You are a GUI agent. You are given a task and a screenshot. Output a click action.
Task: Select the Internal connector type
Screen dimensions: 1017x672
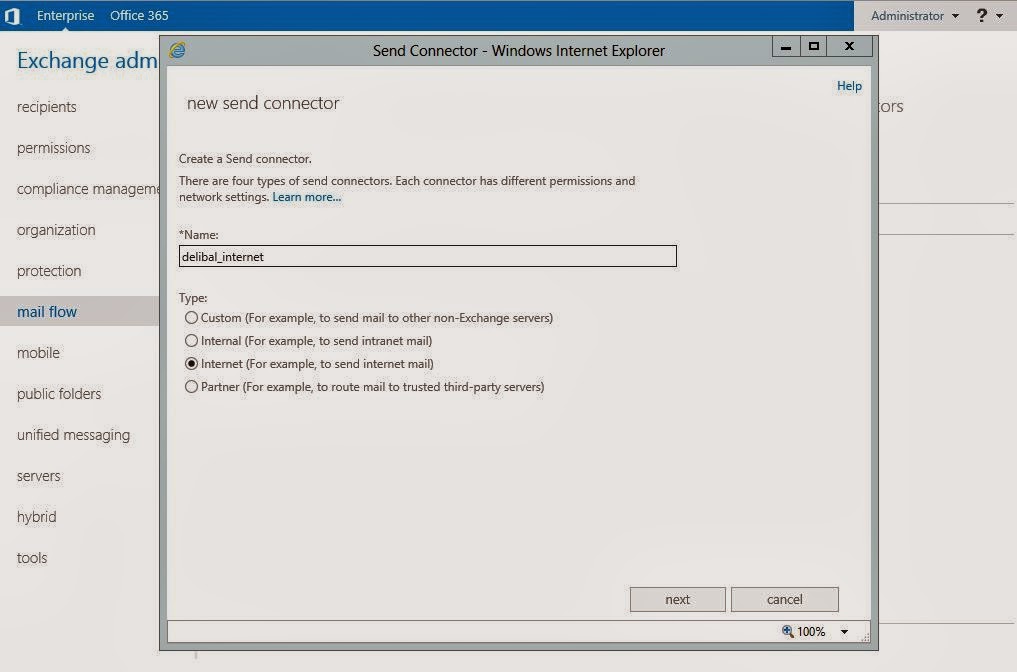tap(192, 341)
